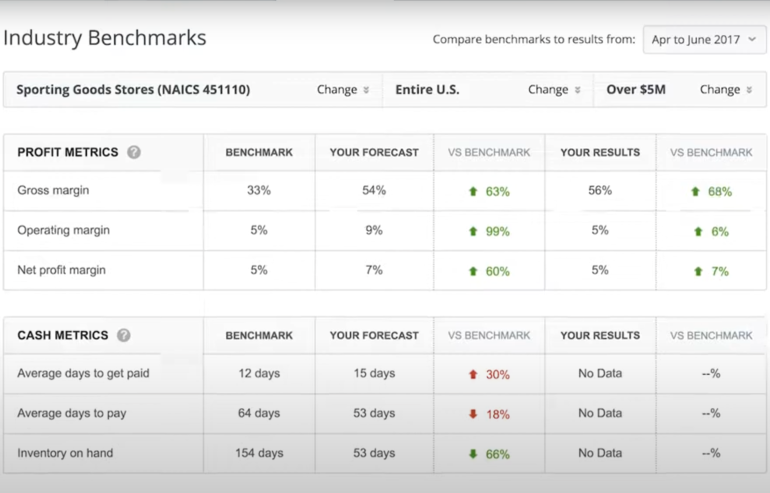Change the Over $5M revenue size

[726, 90]
